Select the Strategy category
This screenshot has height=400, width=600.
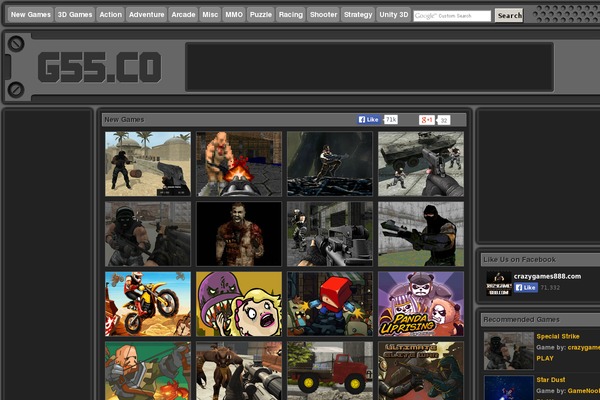(x=358, y=15)
